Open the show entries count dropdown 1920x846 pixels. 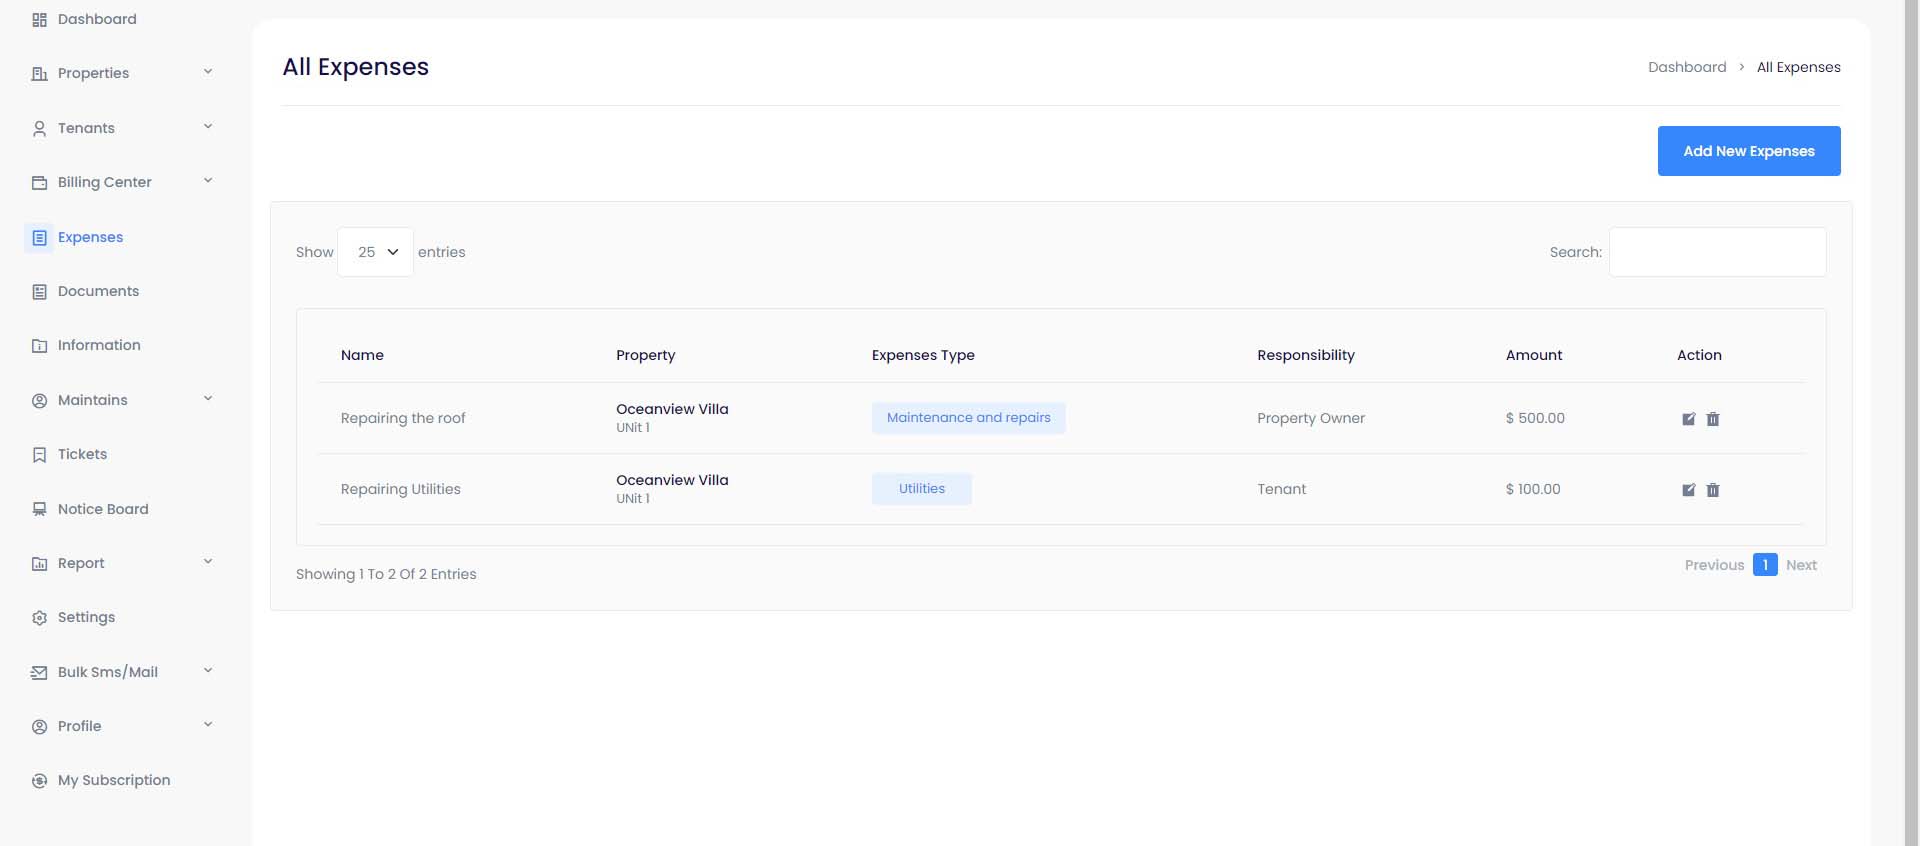click(376, 252)
